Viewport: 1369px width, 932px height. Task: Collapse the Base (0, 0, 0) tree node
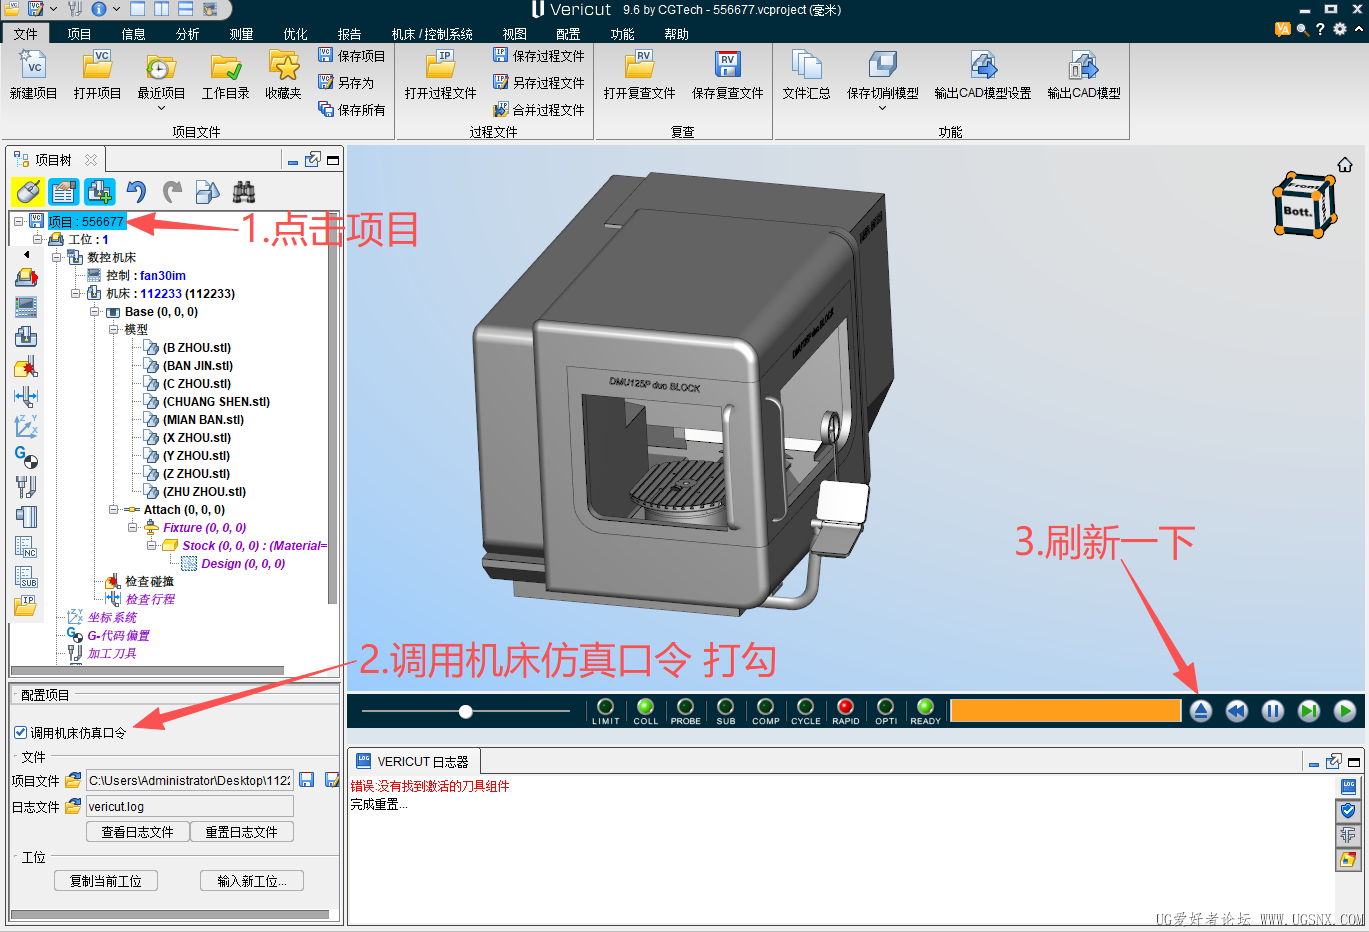coord(95,311)
